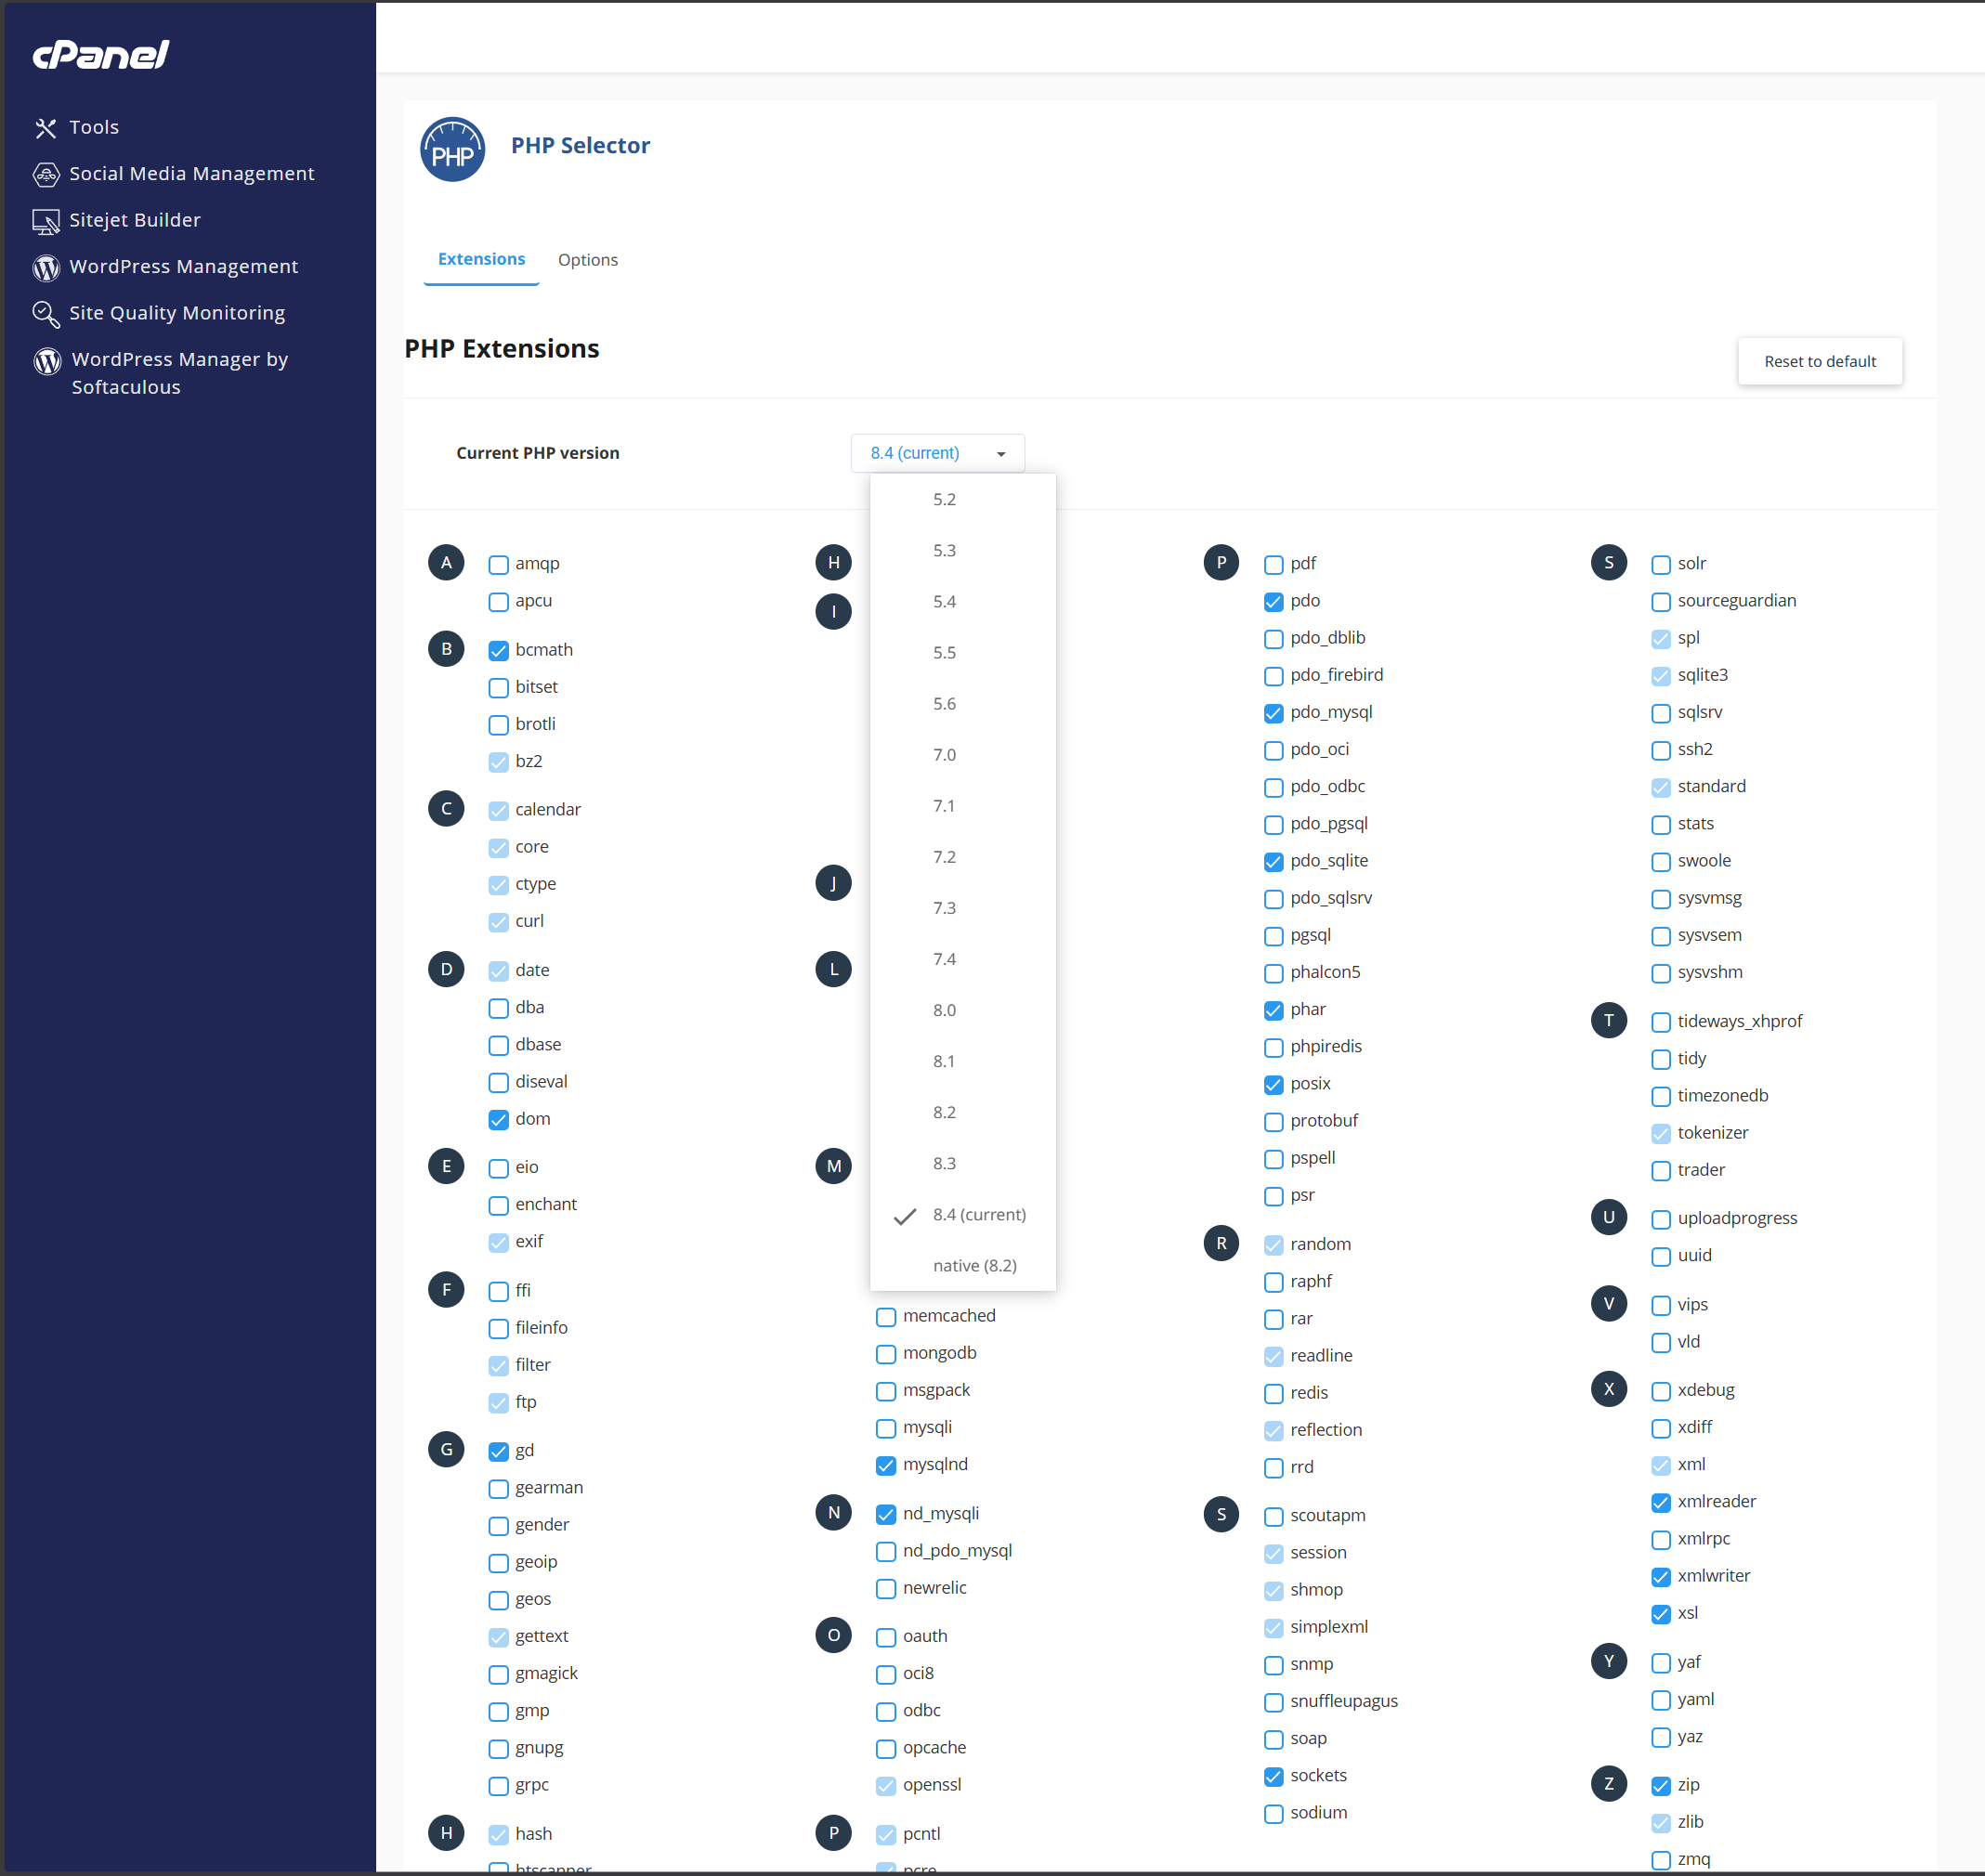1985x1876 pixels.
Task: Select PHP version 7.4 from the list
Action: (944, 958)
